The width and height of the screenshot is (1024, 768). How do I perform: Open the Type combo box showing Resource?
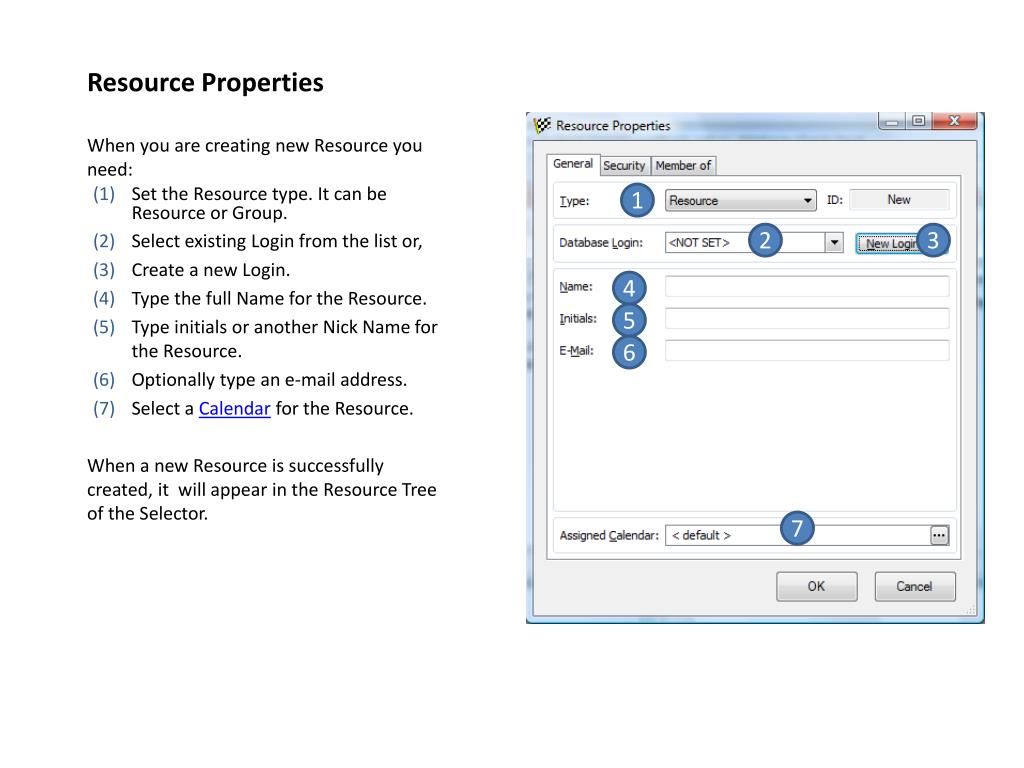[x=741, y=200]
